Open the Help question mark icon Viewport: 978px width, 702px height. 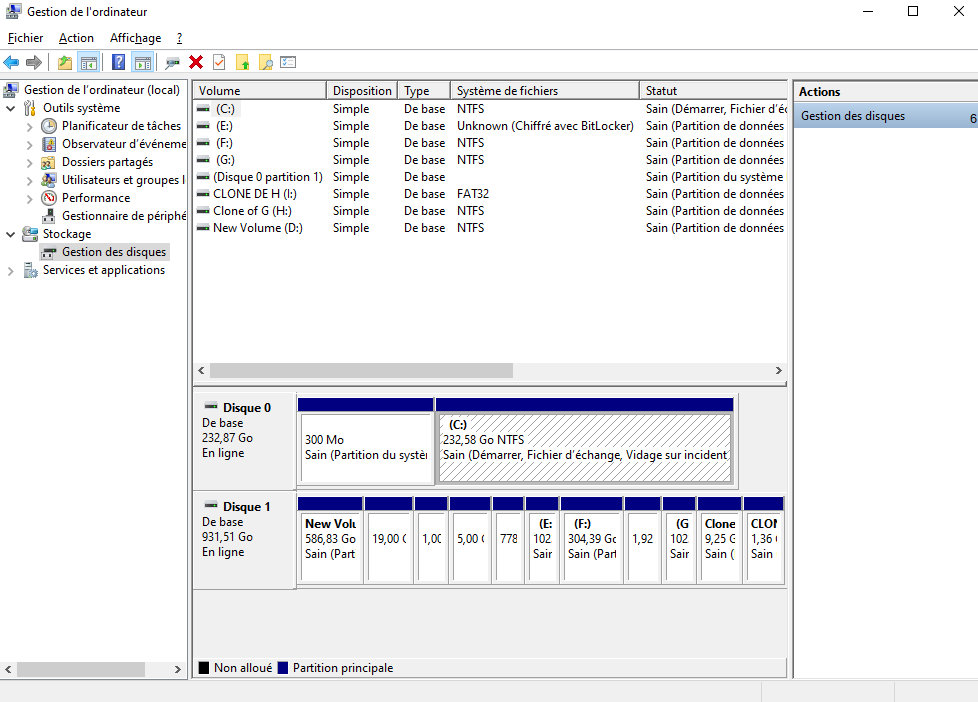(119, 63)
